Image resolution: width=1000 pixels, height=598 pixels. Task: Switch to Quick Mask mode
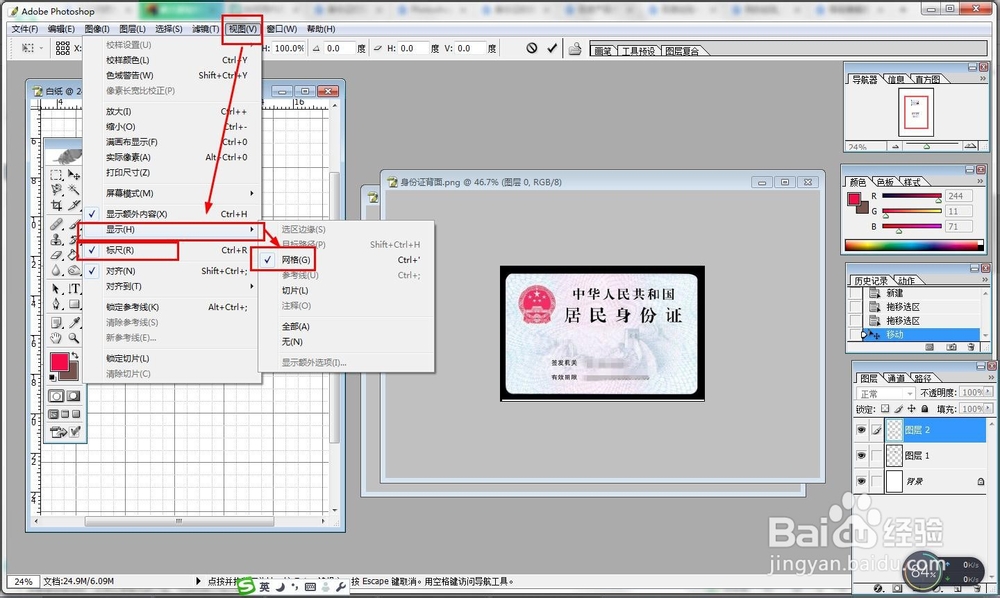73,396
